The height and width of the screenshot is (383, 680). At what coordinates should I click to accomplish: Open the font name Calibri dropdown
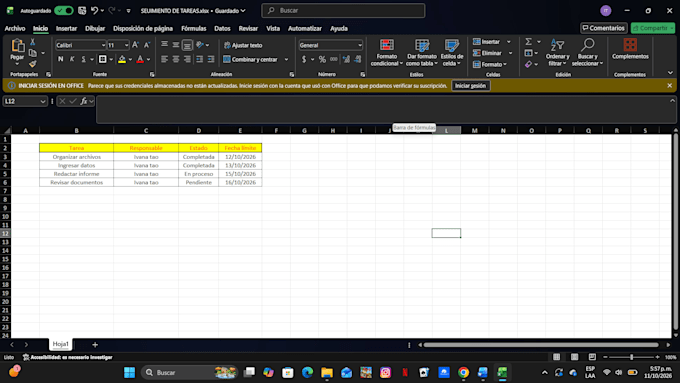[x=103, y=45]
